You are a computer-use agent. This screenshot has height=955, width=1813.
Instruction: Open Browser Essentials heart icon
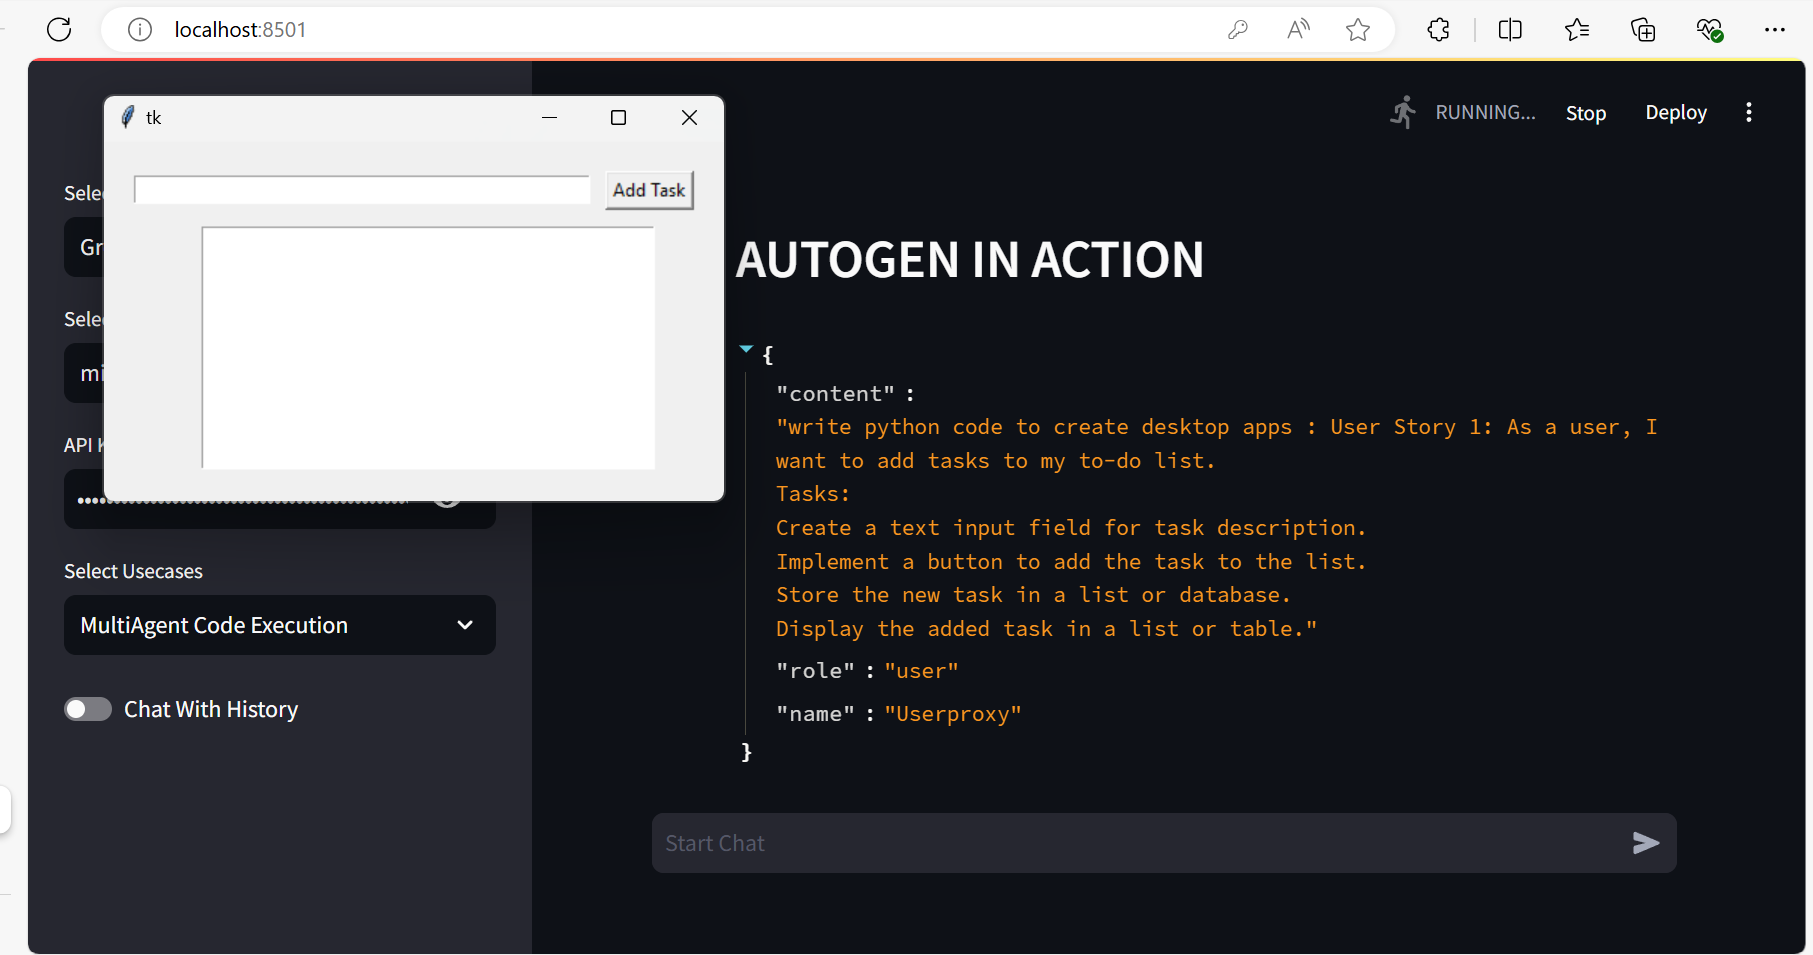point(1709,30)
